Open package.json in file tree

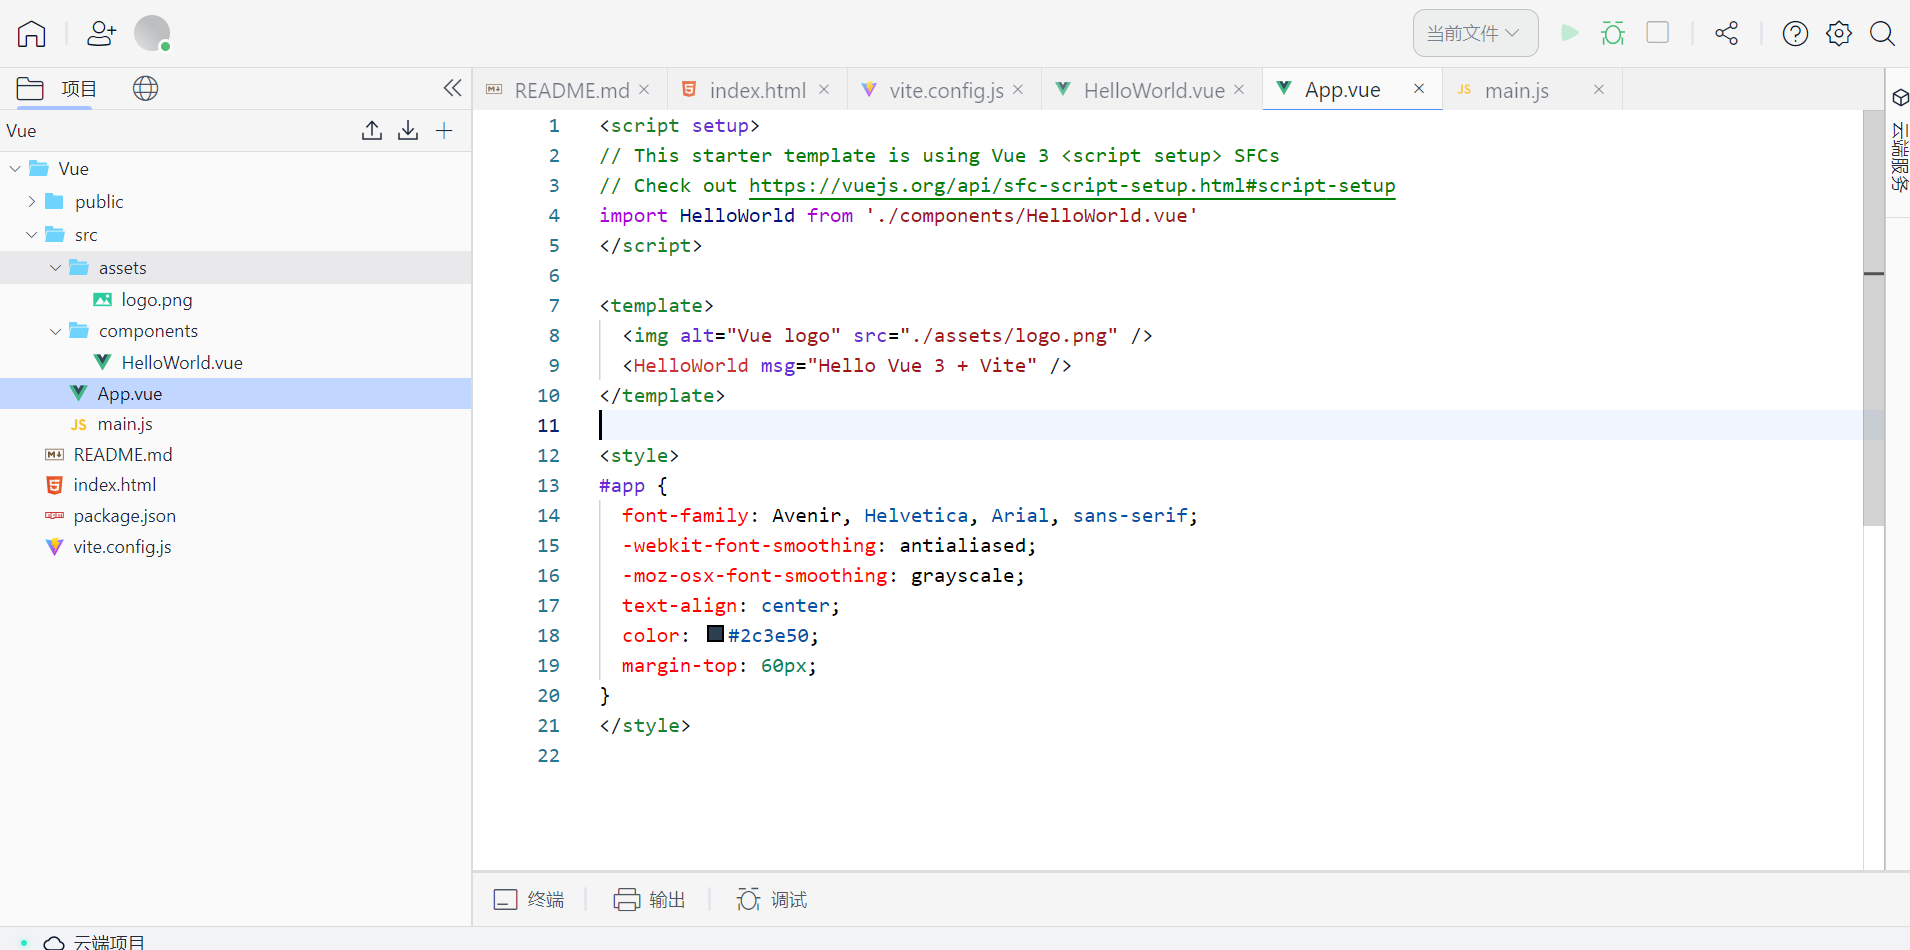[124, 516]
